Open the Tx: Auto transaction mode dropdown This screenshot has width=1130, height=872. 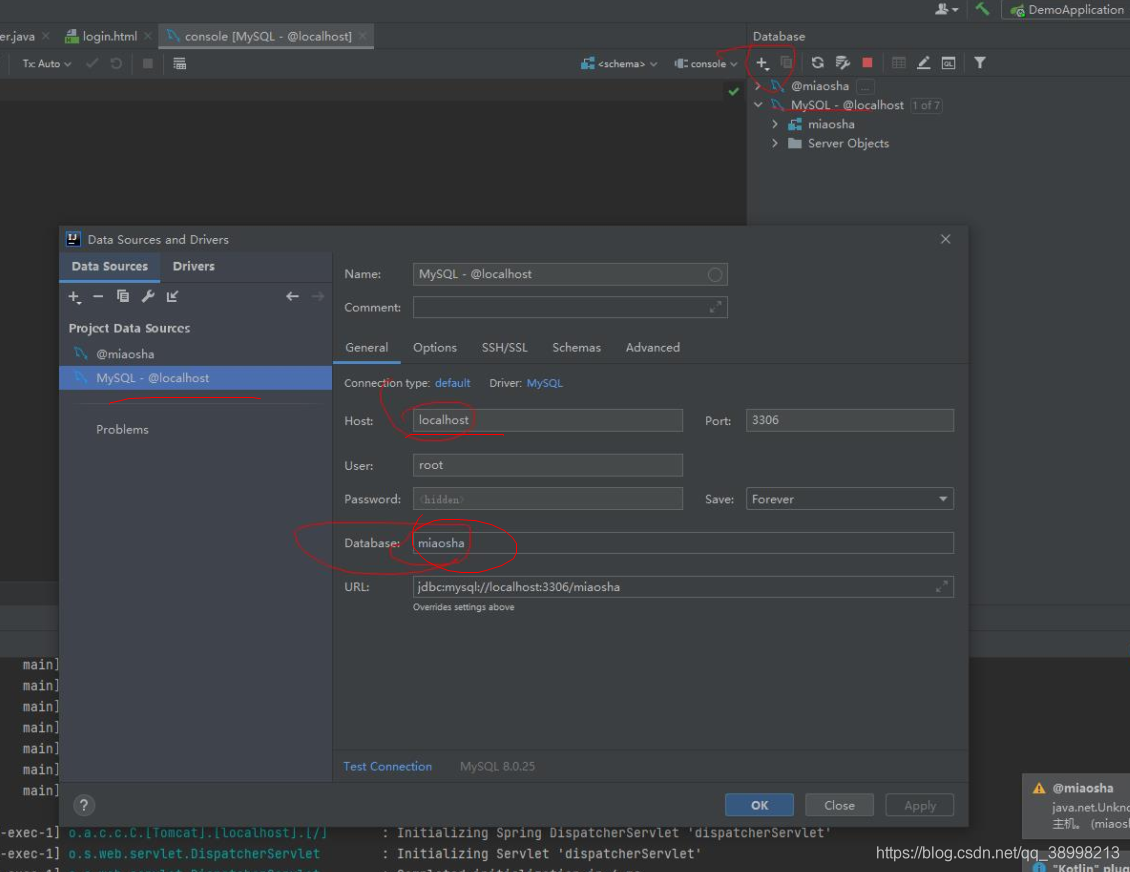(47, 63)
